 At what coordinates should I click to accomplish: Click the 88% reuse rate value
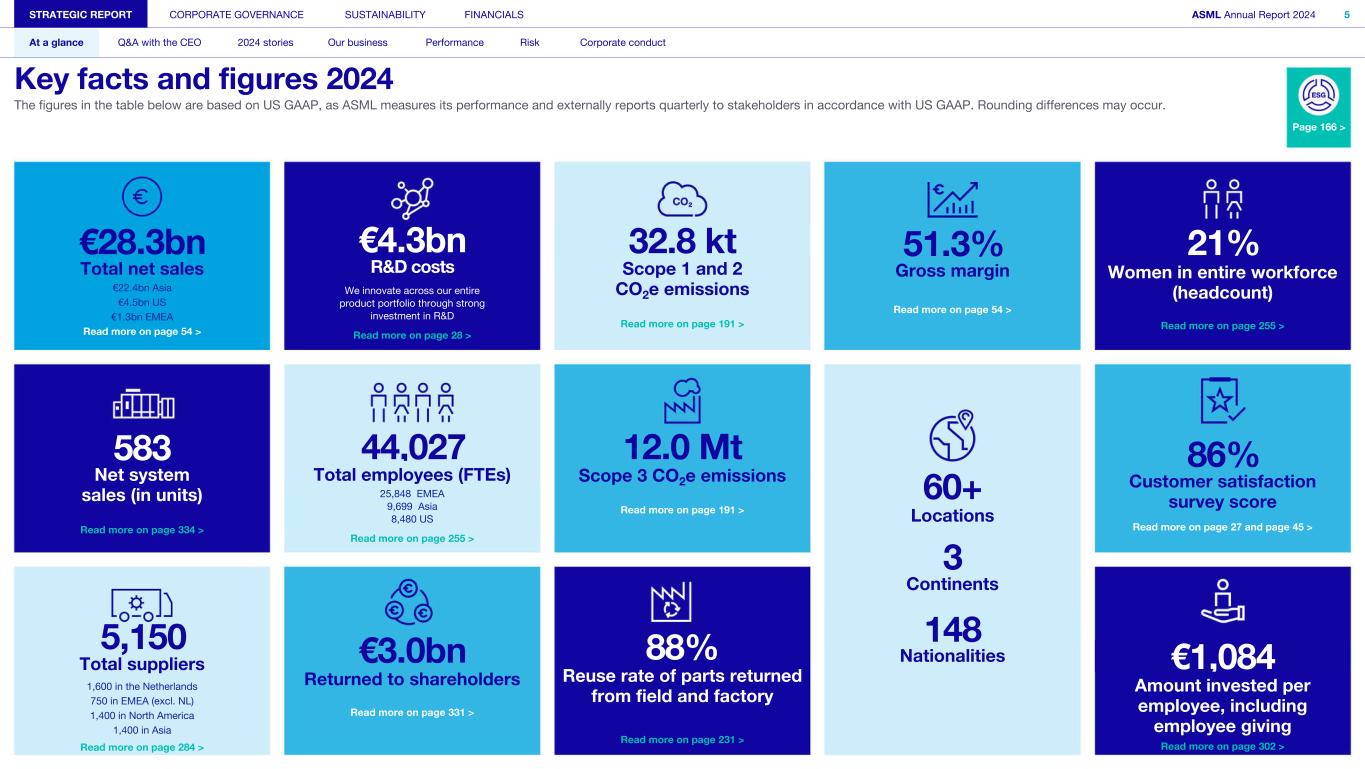click(682, 646)
